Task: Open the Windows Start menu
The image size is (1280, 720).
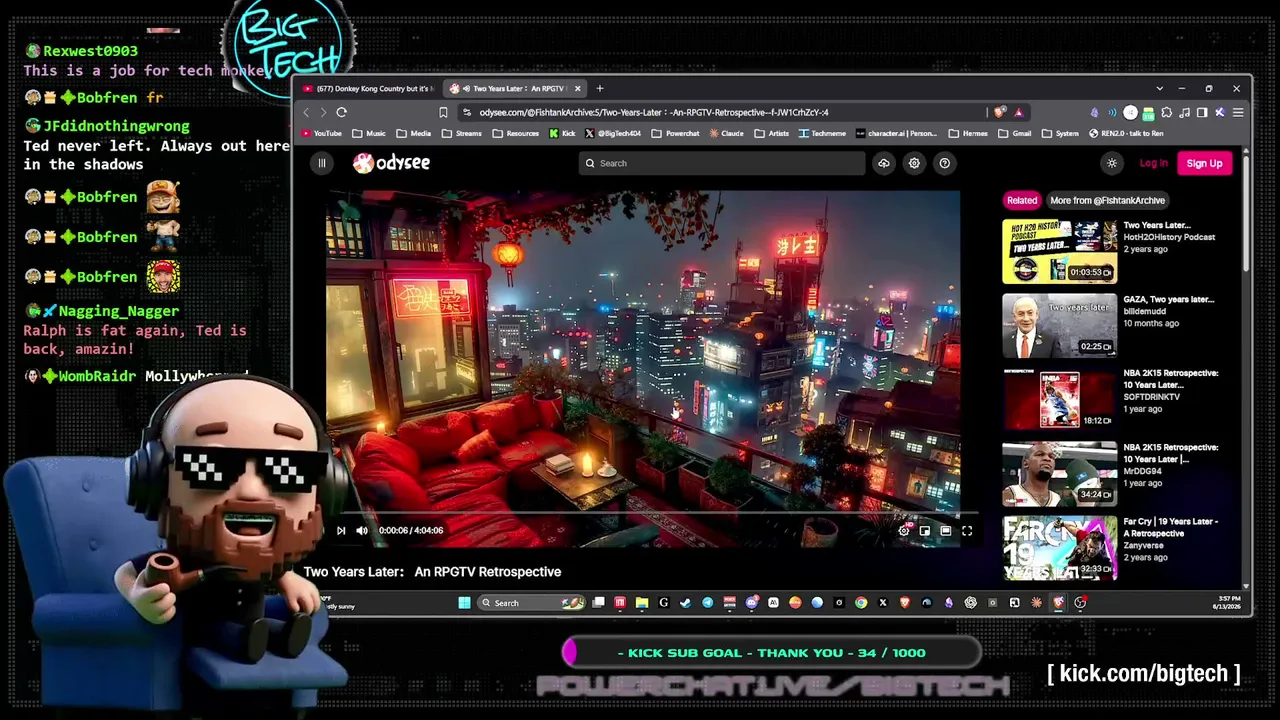Action: tap(464, 603)
